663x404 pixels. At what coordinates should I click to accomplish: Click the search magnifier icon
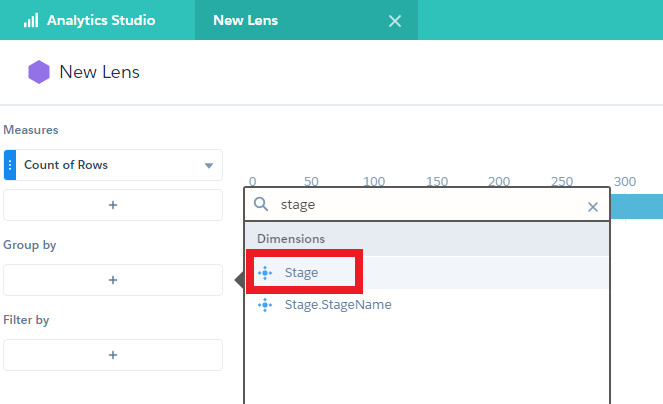pyautogui.click(x=261, y=205)
